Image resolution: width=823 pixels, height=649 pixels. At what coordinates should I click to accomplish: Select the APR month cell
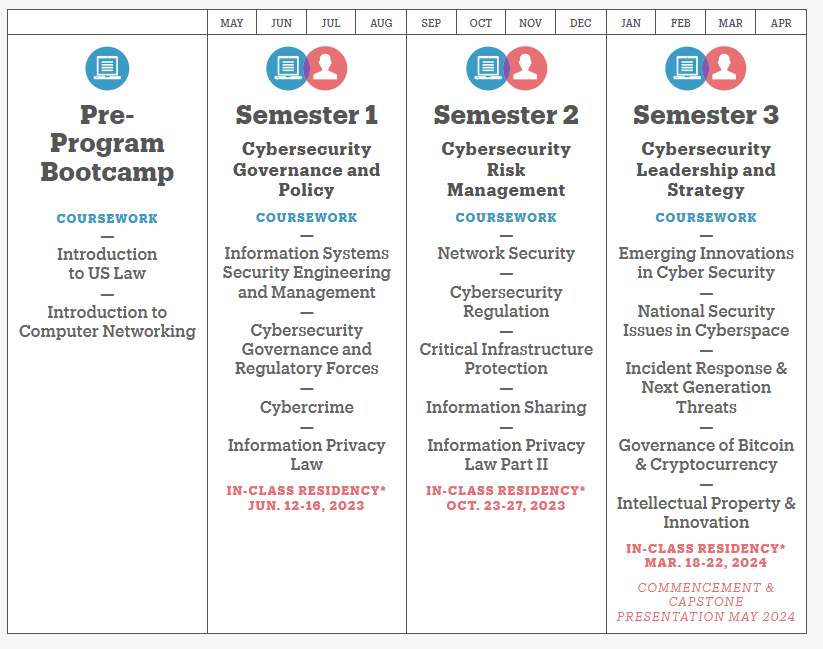[x=781, y=23]
